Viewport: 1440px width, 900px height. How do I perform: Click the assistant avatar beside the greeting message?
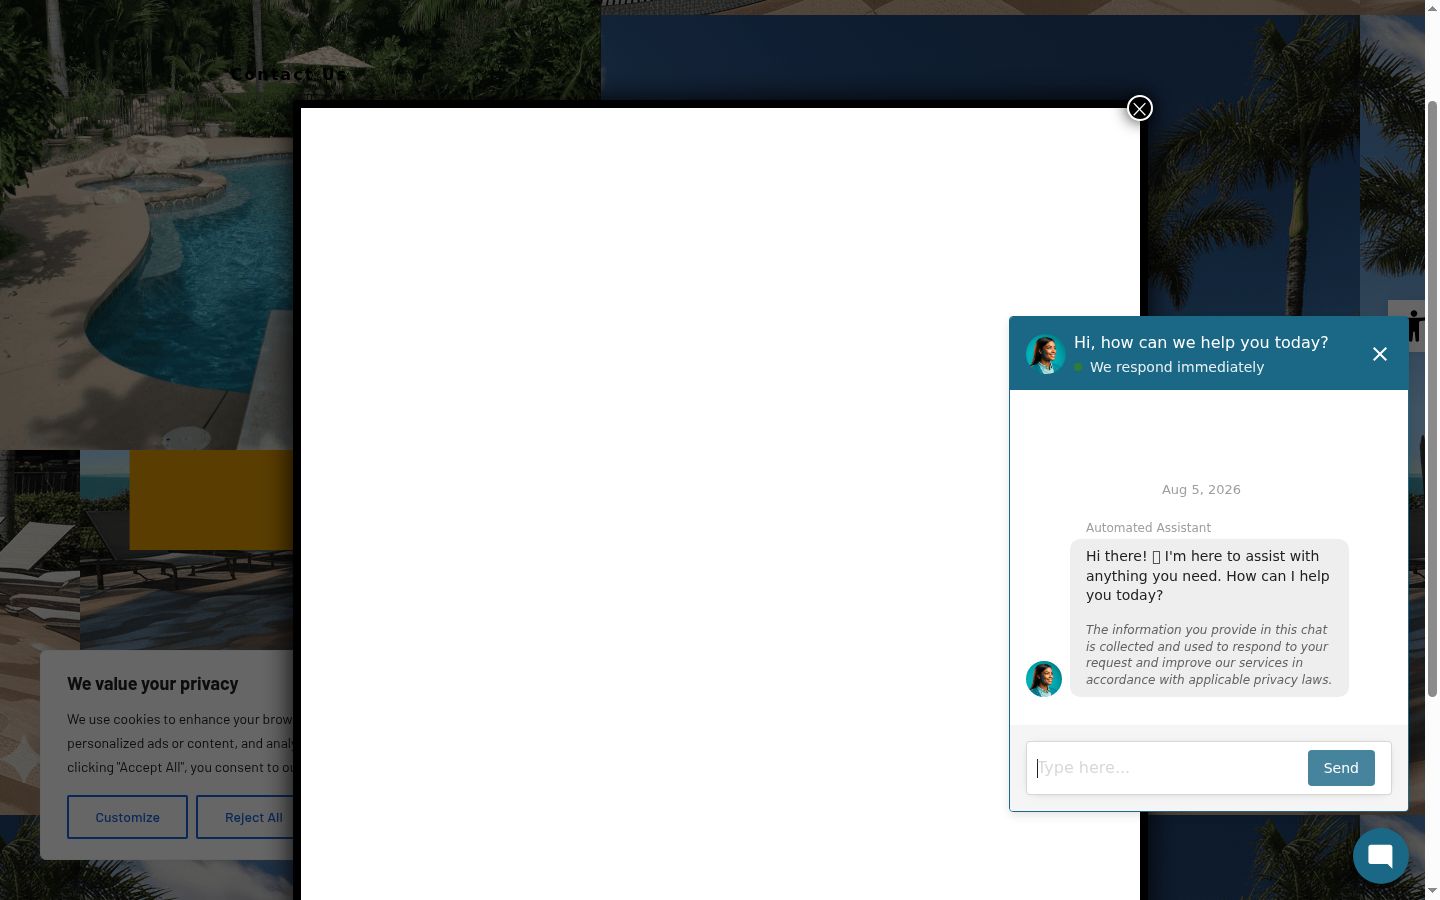point(1044,679)
